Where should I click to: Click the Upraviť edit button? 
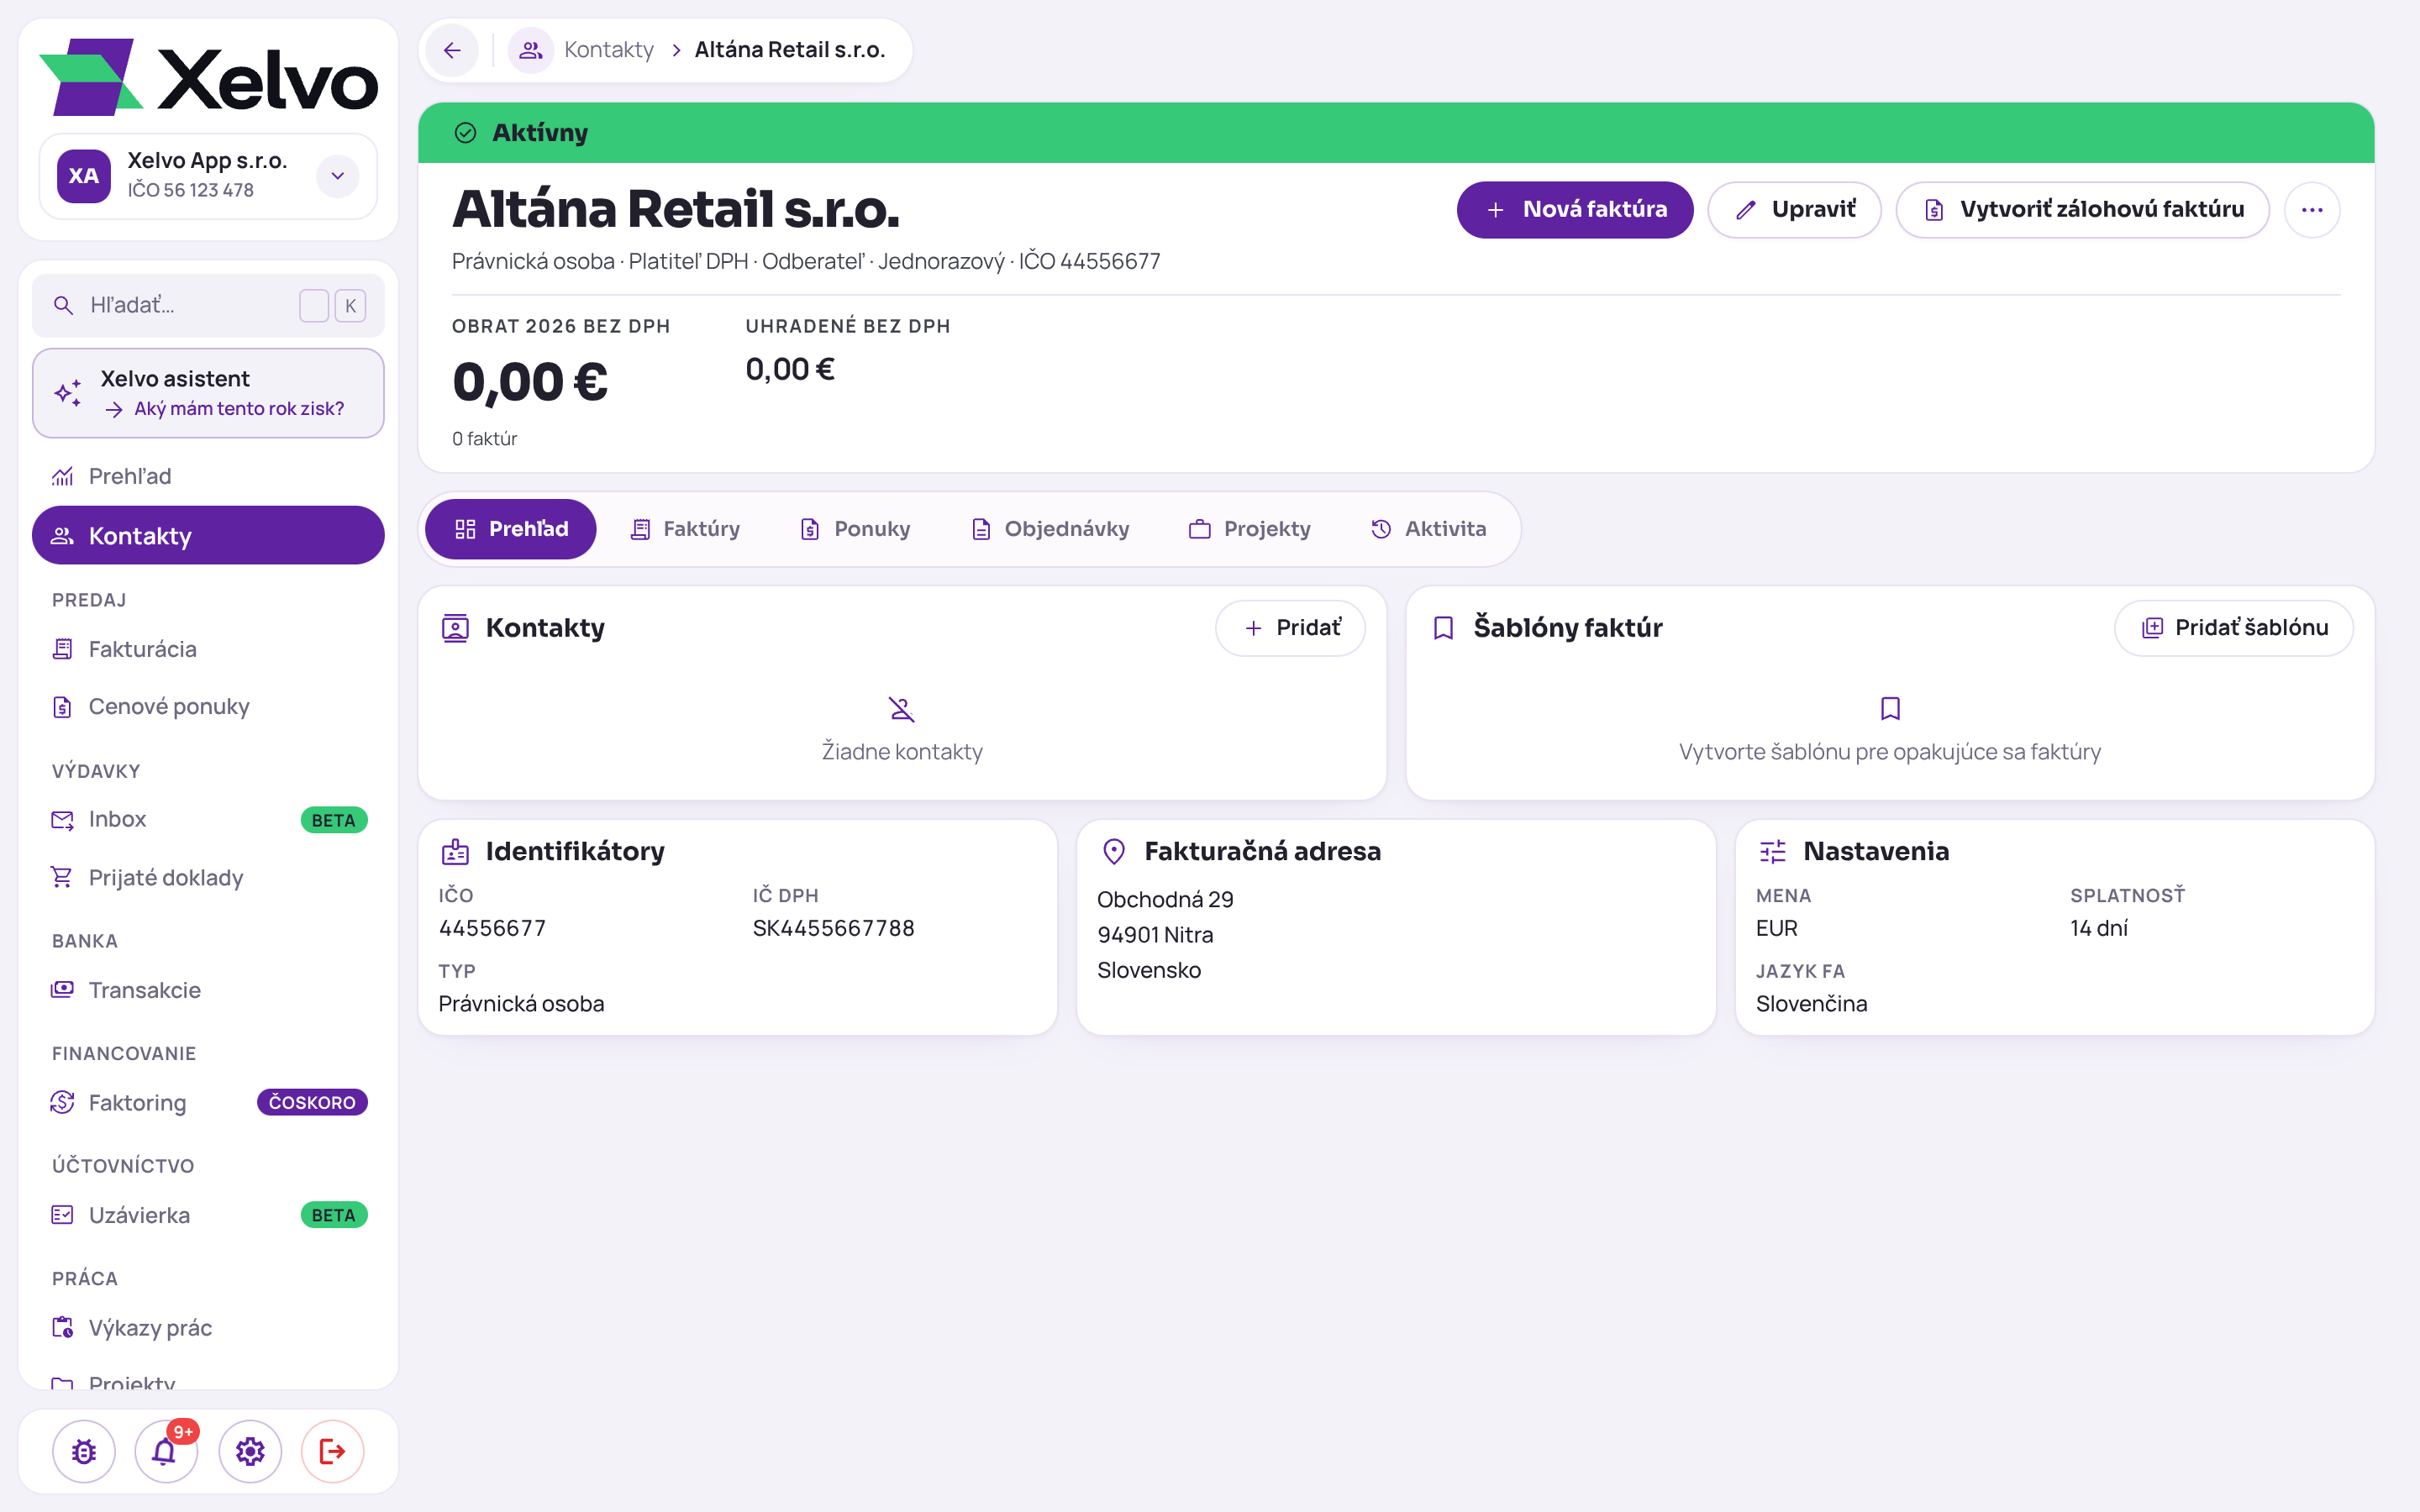pos(1794,210)
